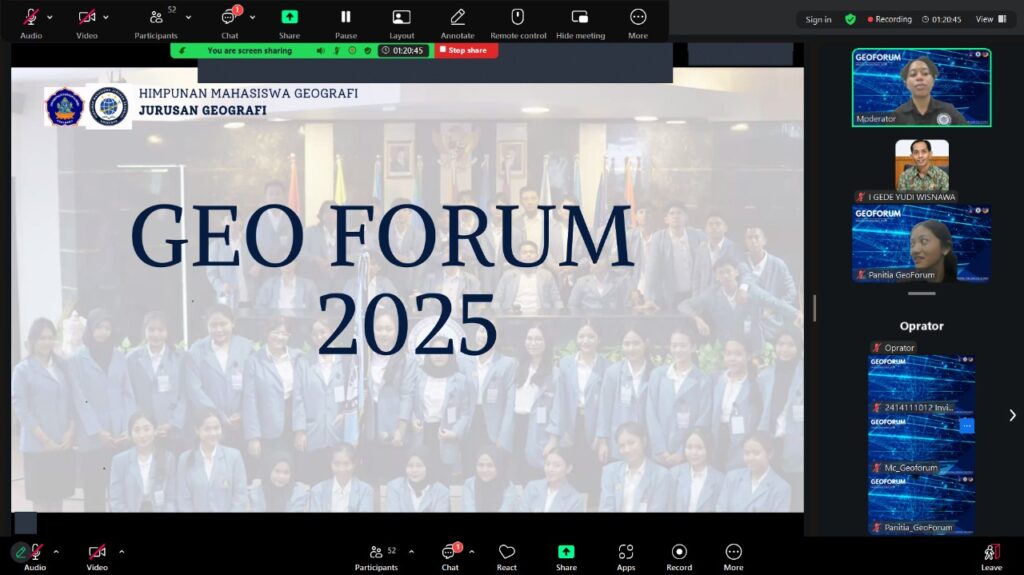The image size is (1024, 575).
Task: Open the View menu at top right
Action: pos(988,19)
